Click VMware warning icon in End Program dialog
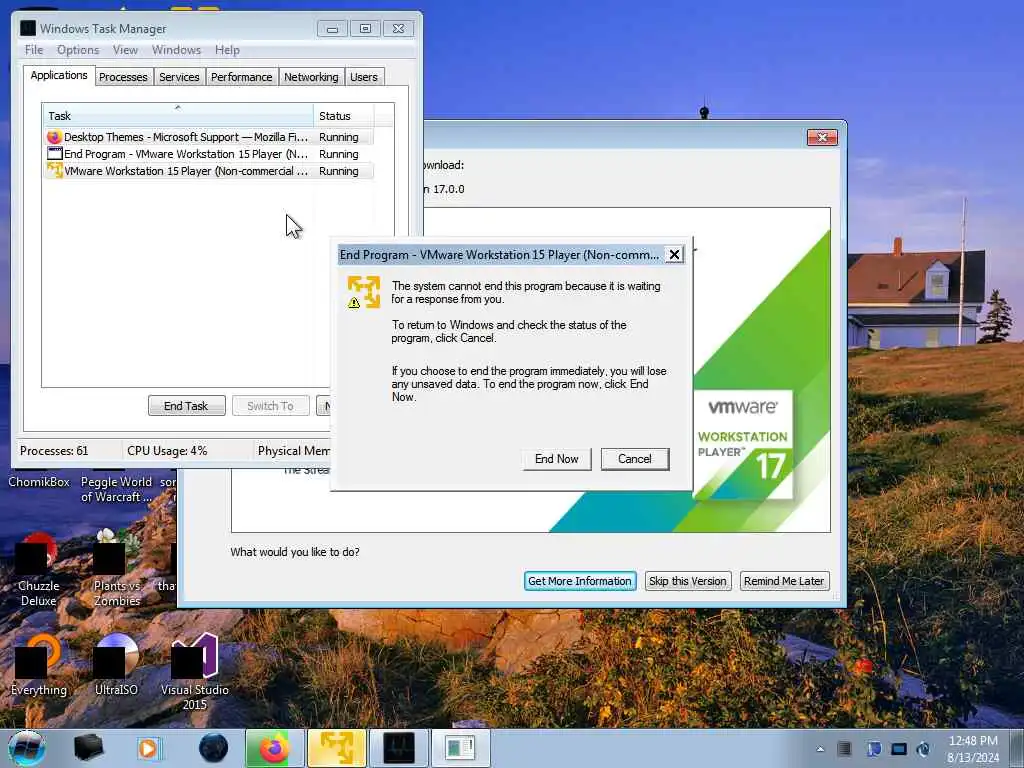1024x768 pixels. 363,292
